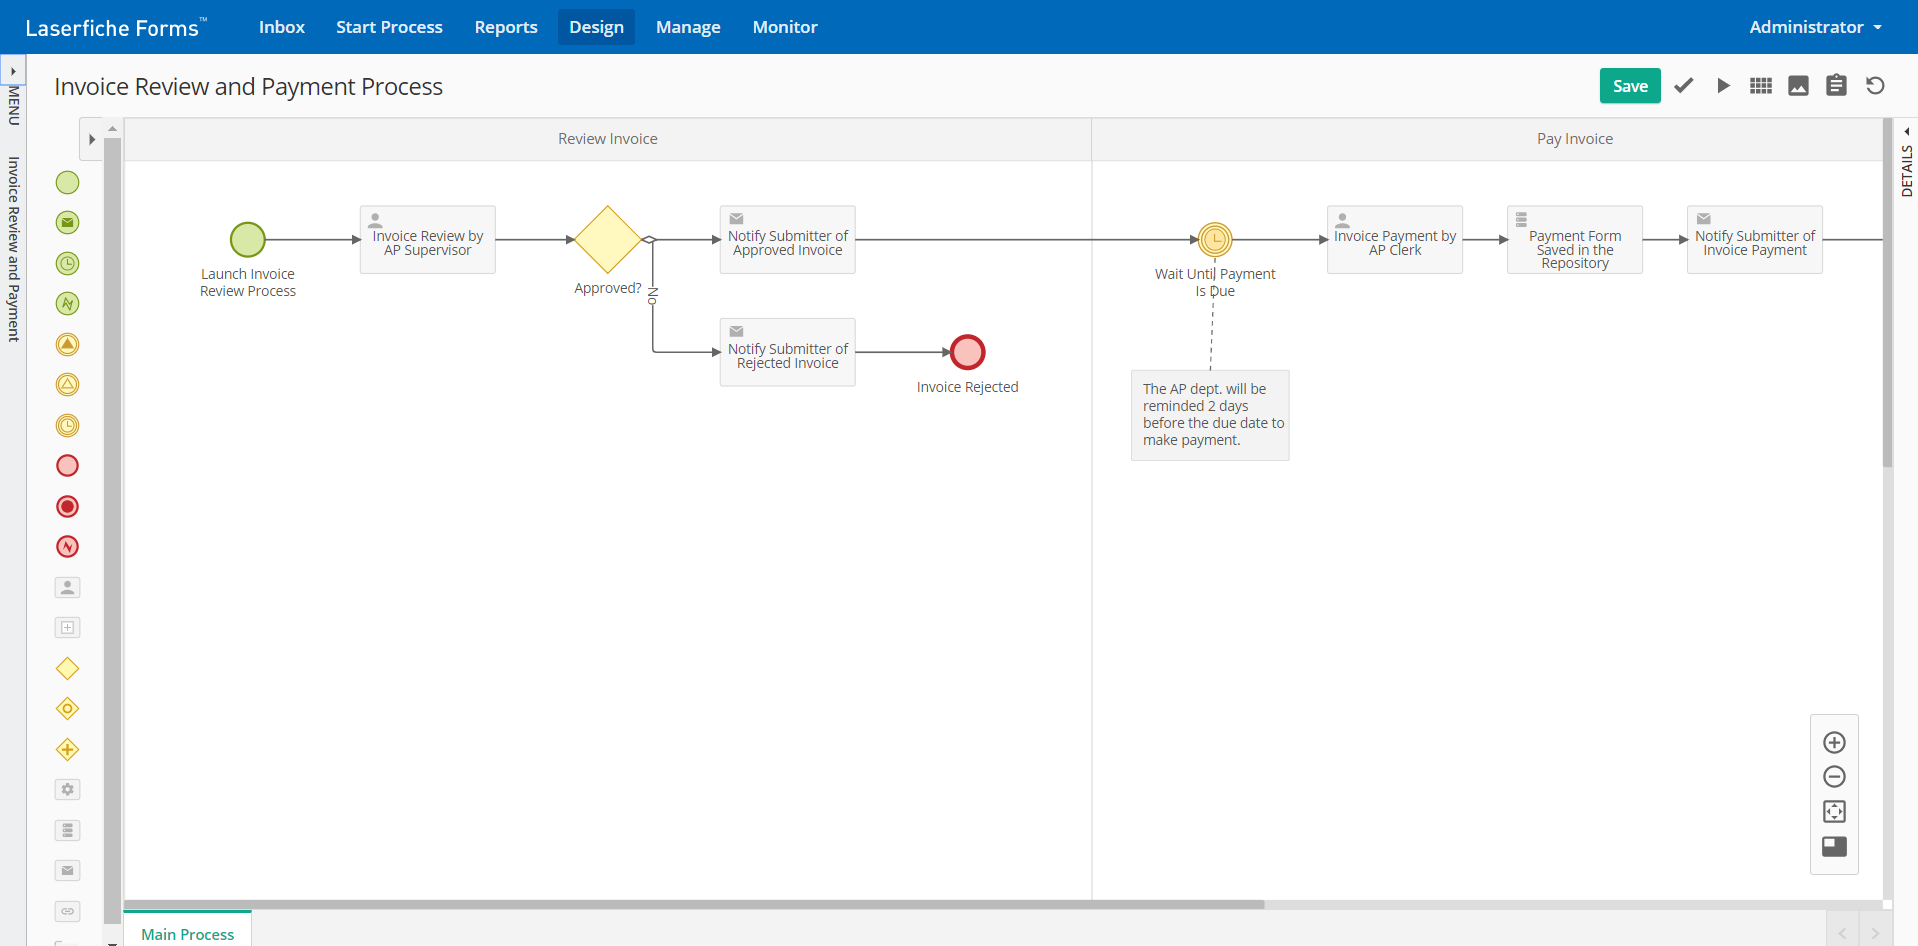
Task: Switch to the Main Process tab
Action: point(187,933)
